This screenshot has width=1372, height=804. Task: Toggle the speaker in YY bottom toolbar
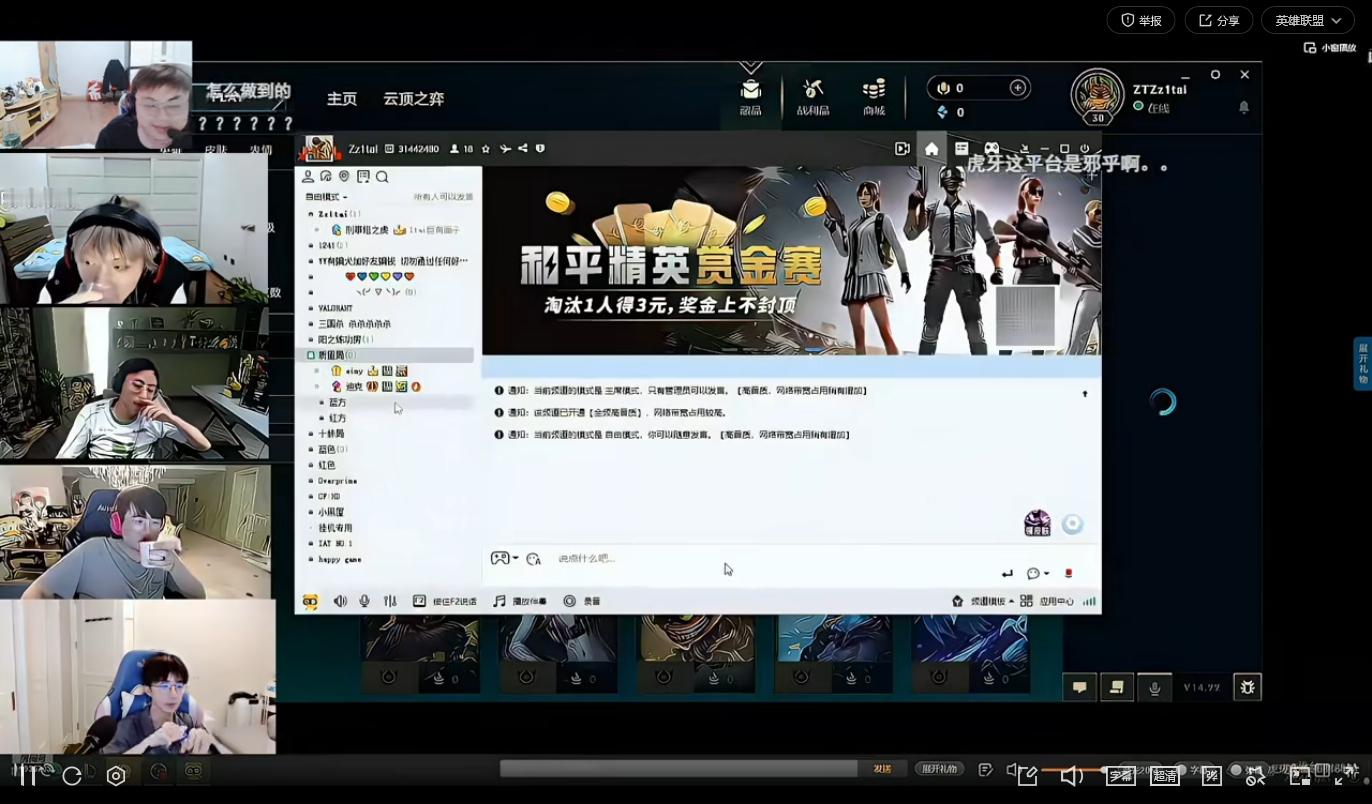(x=340, y=601)
